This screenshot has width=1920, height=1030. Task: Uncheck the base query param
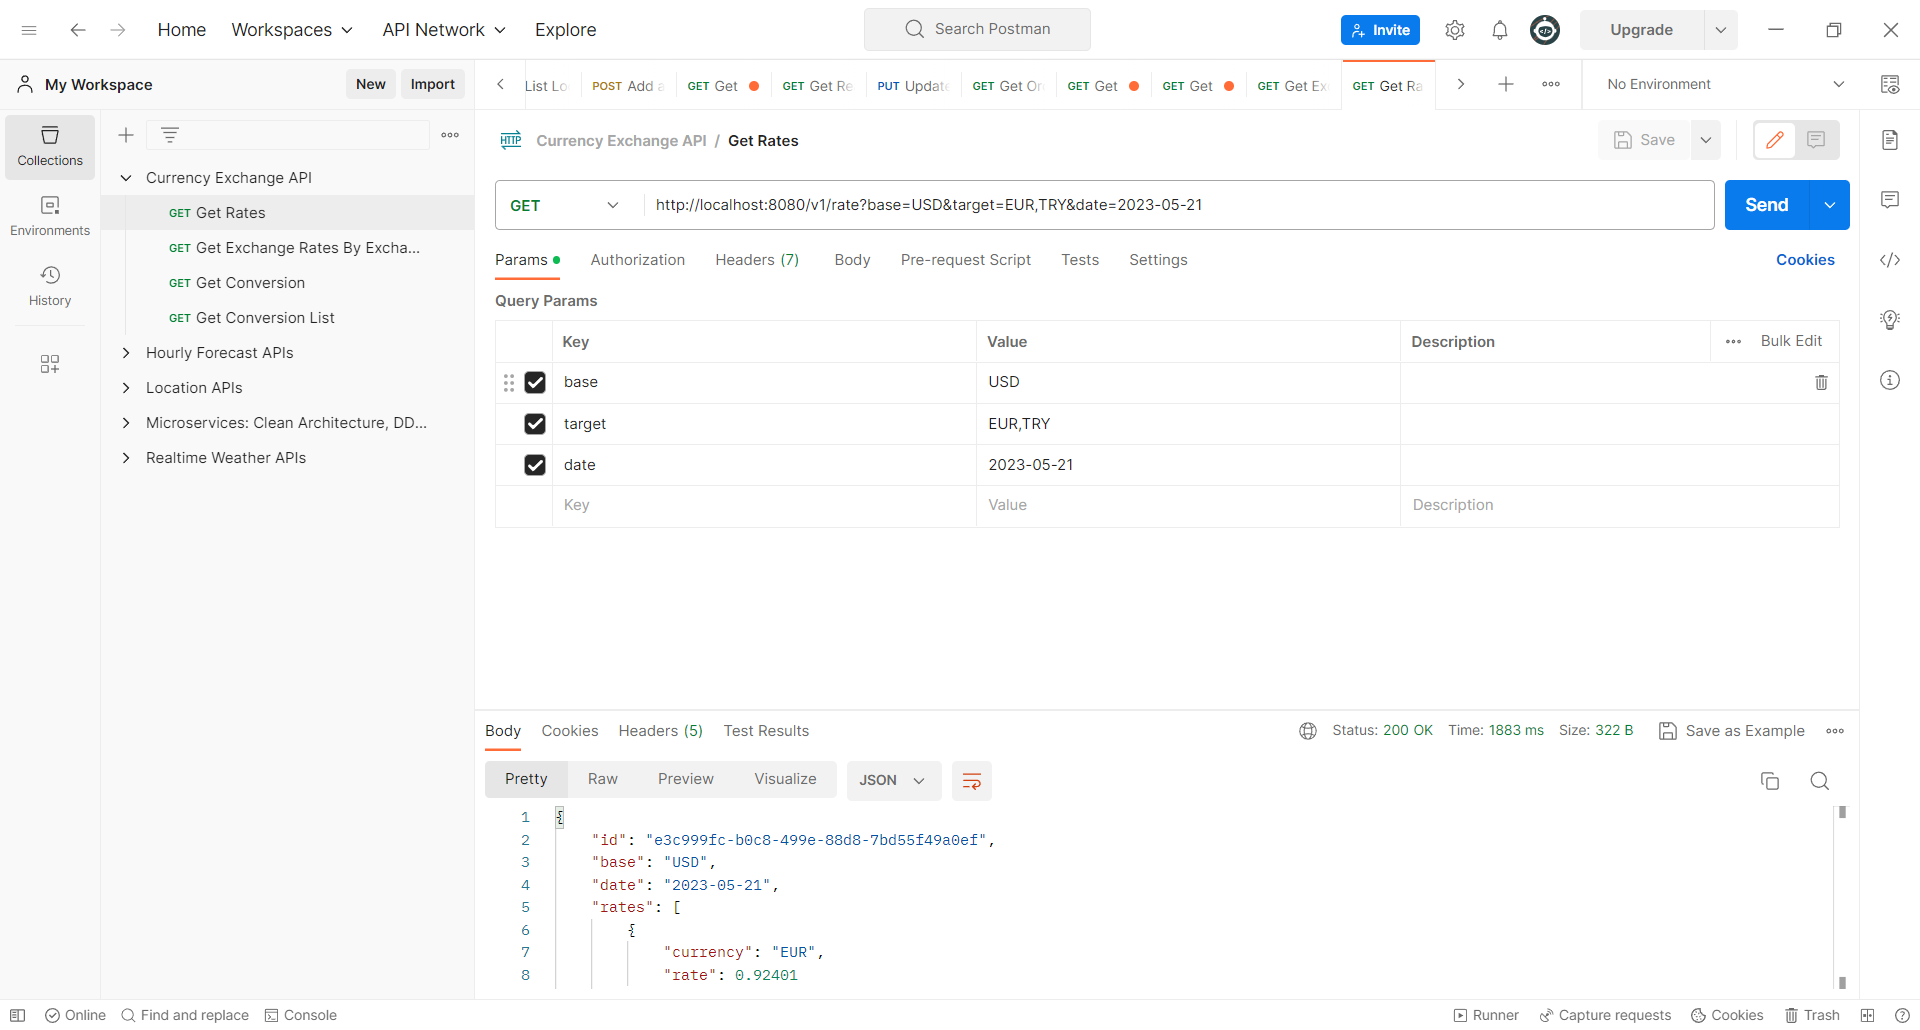pos(535,382)
